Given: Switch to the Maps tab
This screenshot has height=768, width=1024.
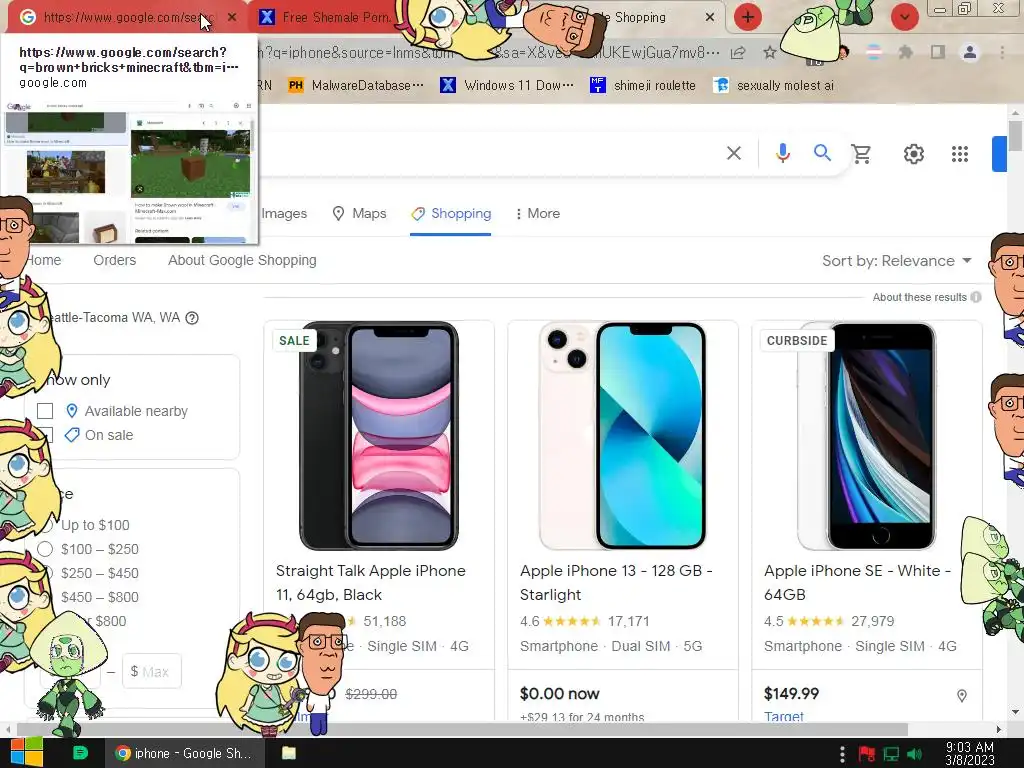Looking at the screenshot, I should 359,214.
